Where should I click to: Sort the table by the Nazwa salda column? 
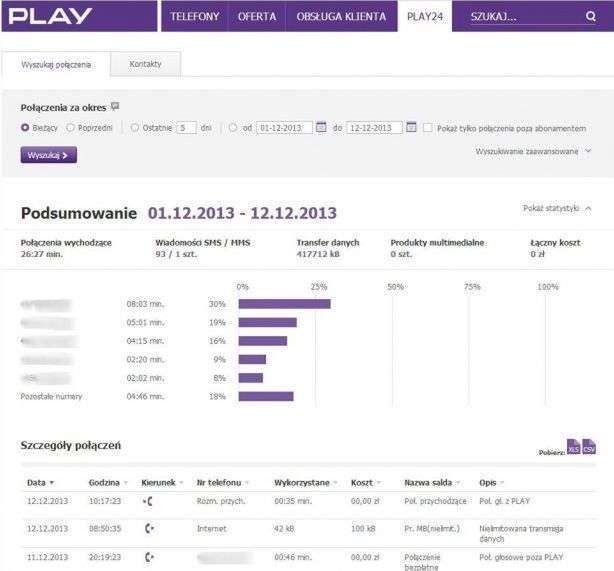[432, 483]
